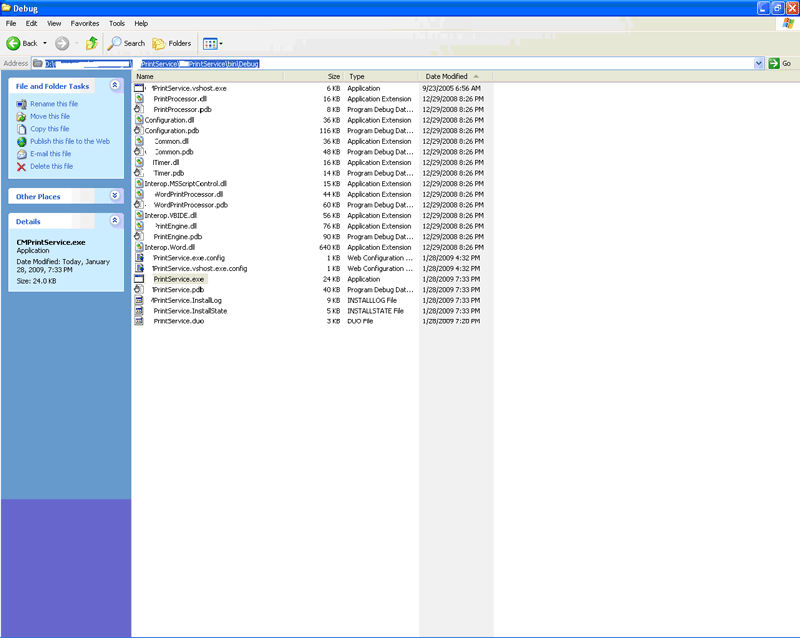Open the Edit menu
Image resolution: width=800 pixels, height=638 pixels.
click(x=31, y=23)
